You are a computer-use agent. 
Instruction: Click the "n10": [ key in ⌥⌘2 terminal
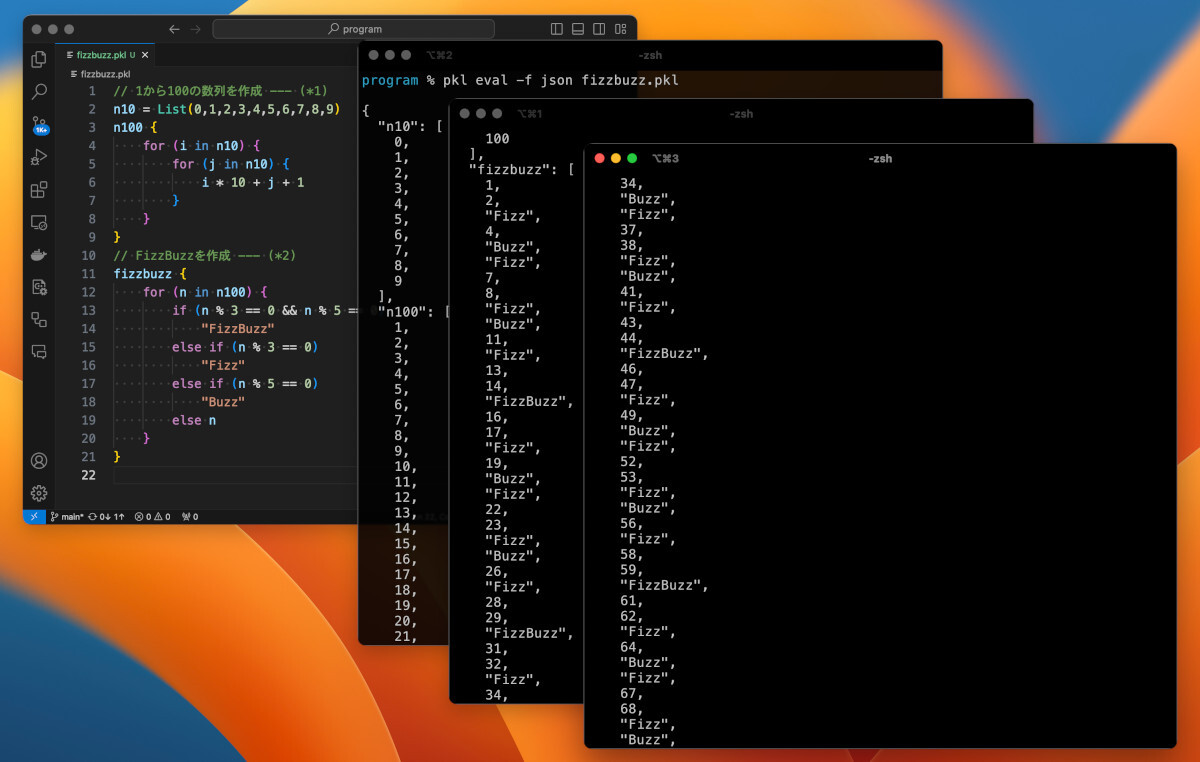(410, 127)
